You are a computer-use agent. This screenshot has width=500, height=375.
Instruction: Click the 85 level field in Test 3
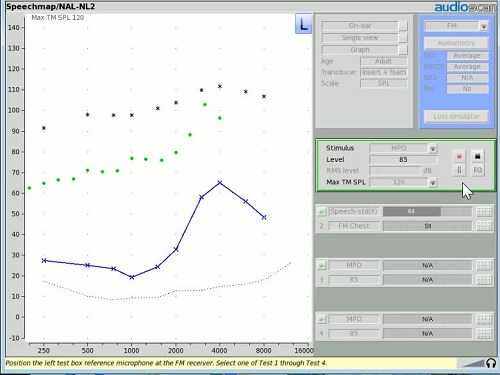354,280
